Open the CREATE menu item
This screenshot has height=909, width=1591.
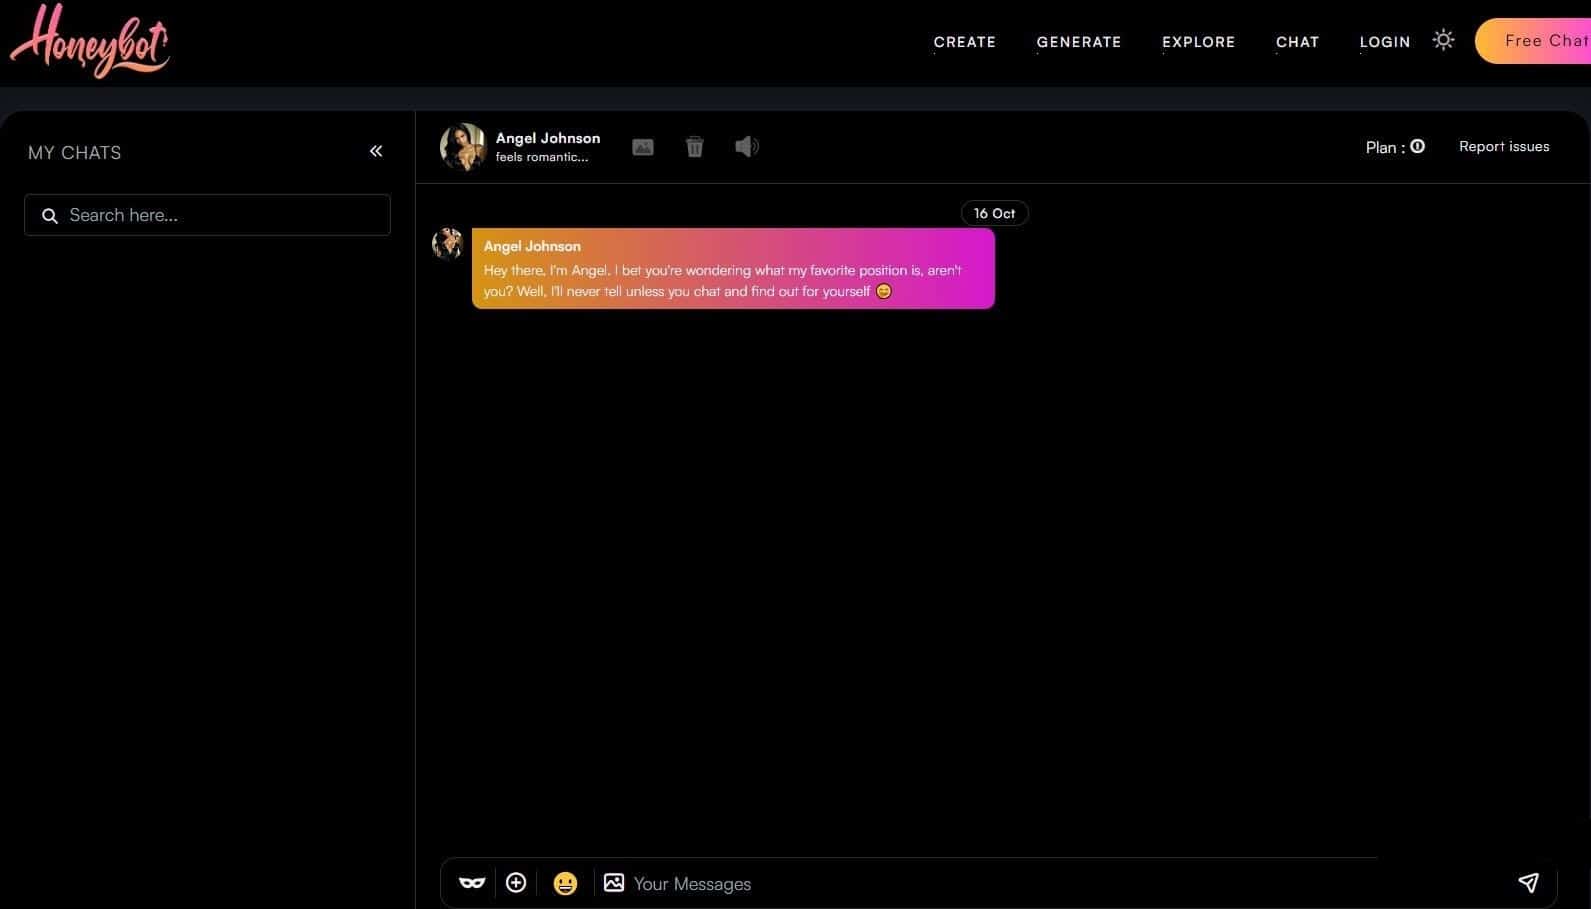pyautogui.click(x=964, y=42)
